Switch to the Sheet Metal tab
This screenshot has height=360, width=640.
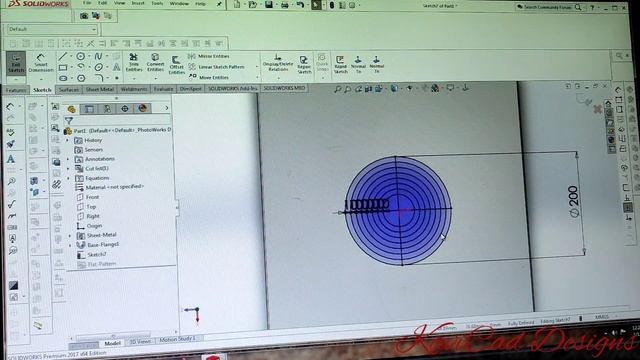[x=100, y=89]
